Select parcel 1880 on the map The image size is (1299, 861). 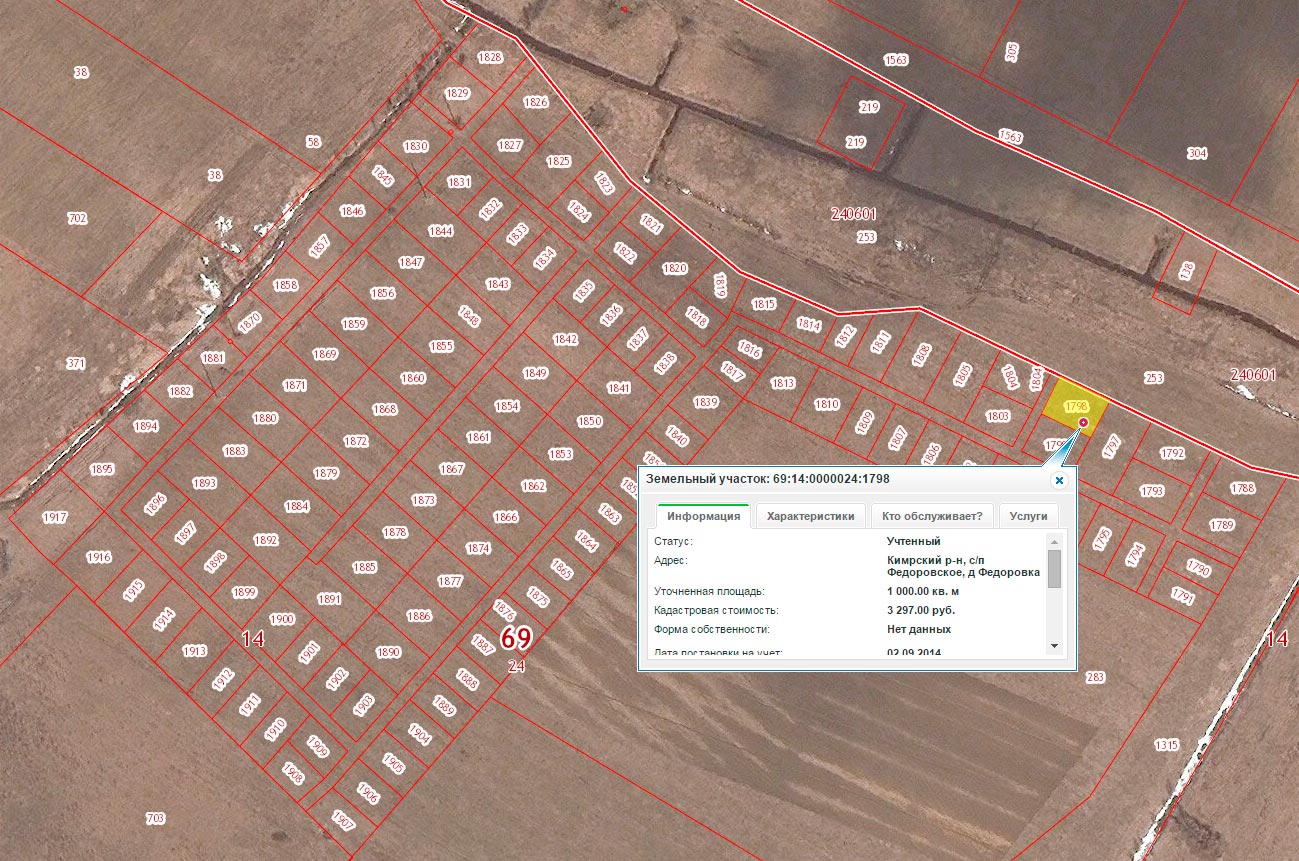pyautogui.click(x=265, y=418)
